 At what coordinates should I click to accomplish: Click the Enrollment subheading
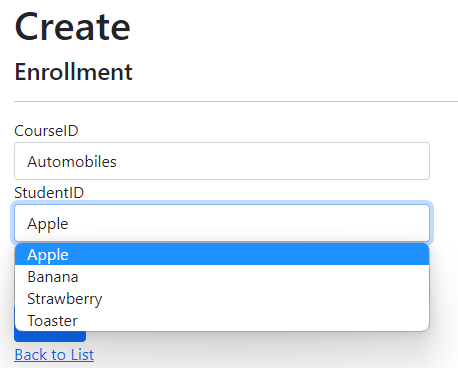[74, 72]
